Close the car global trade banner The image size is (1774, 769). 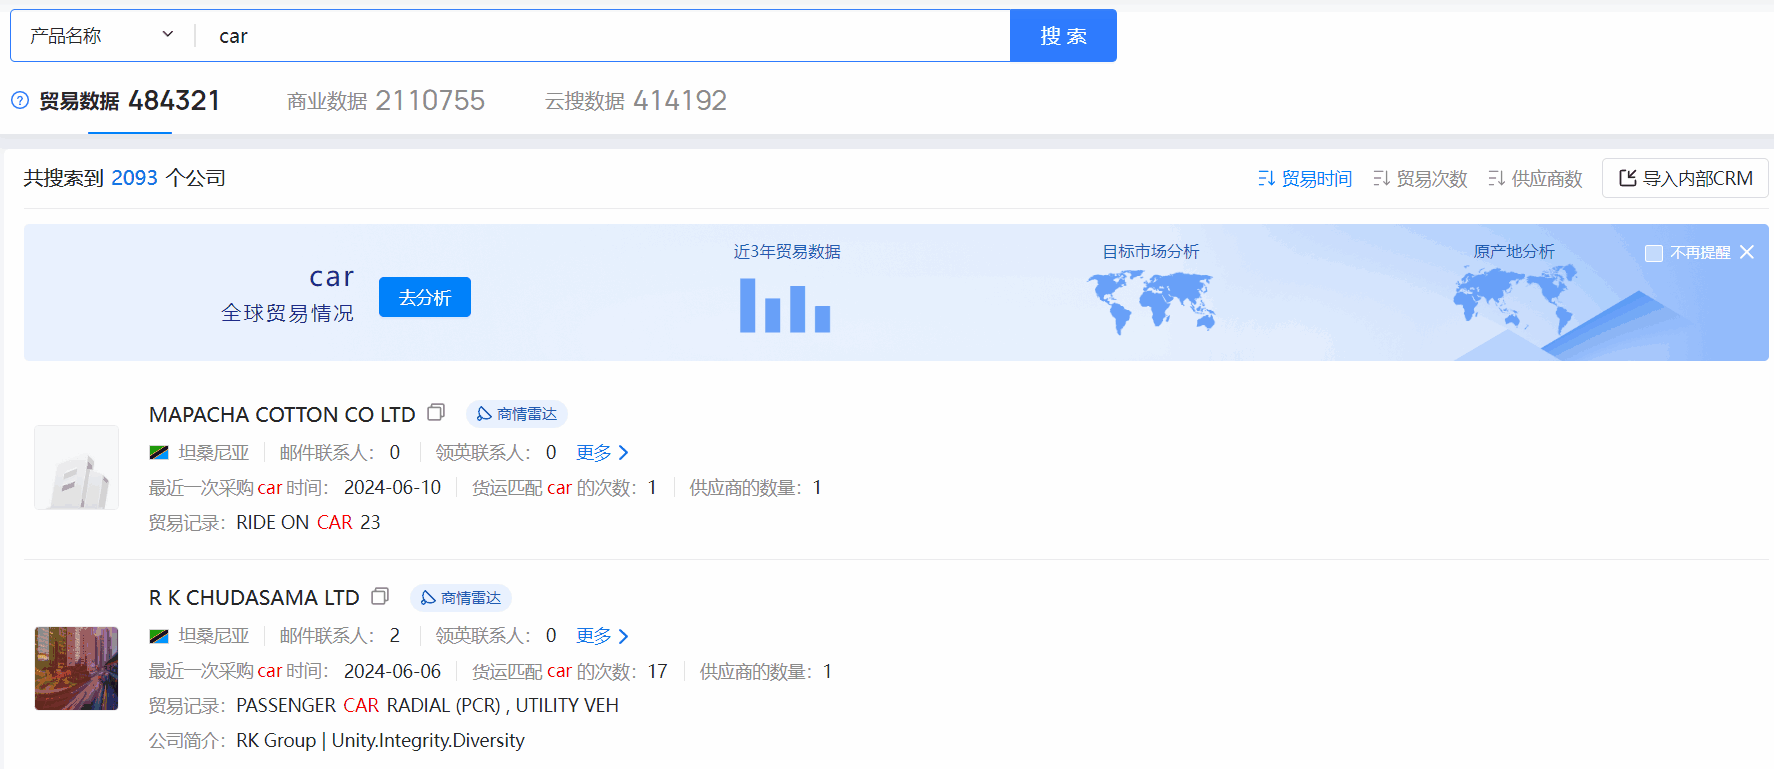[x=1747, y=252]
